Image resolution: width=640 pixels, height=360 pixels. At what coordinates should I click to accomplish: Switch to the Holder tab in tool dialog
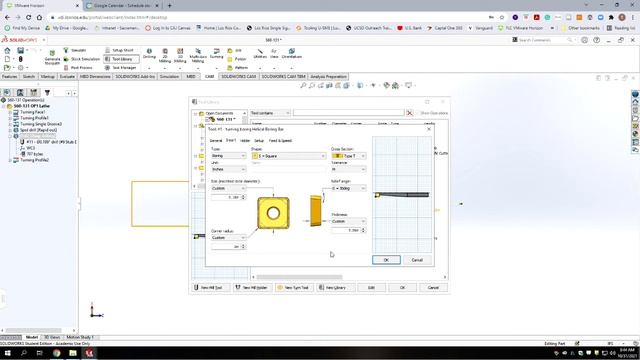pyautogui.click(x=245, y=140)
